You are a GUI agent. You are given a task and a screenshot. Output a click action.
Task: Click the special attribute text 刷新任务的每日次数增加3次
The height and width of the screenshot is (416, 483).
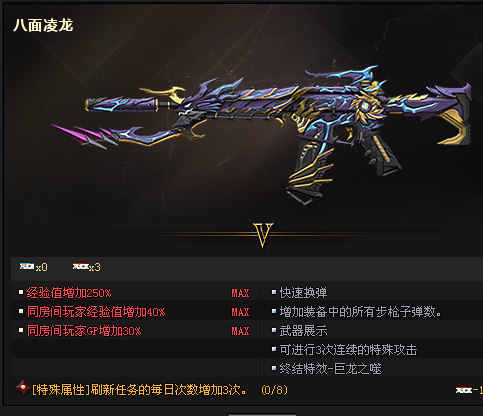pos(169,390)
